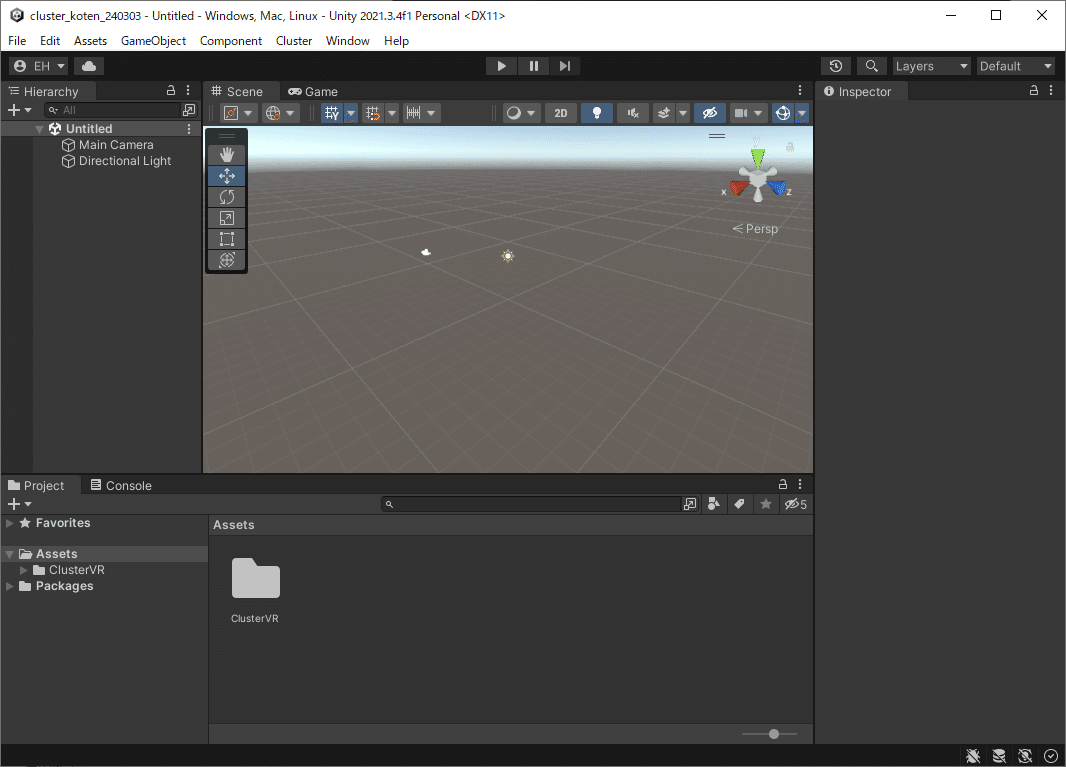Click the Pause button

click(x=533, y=66)
